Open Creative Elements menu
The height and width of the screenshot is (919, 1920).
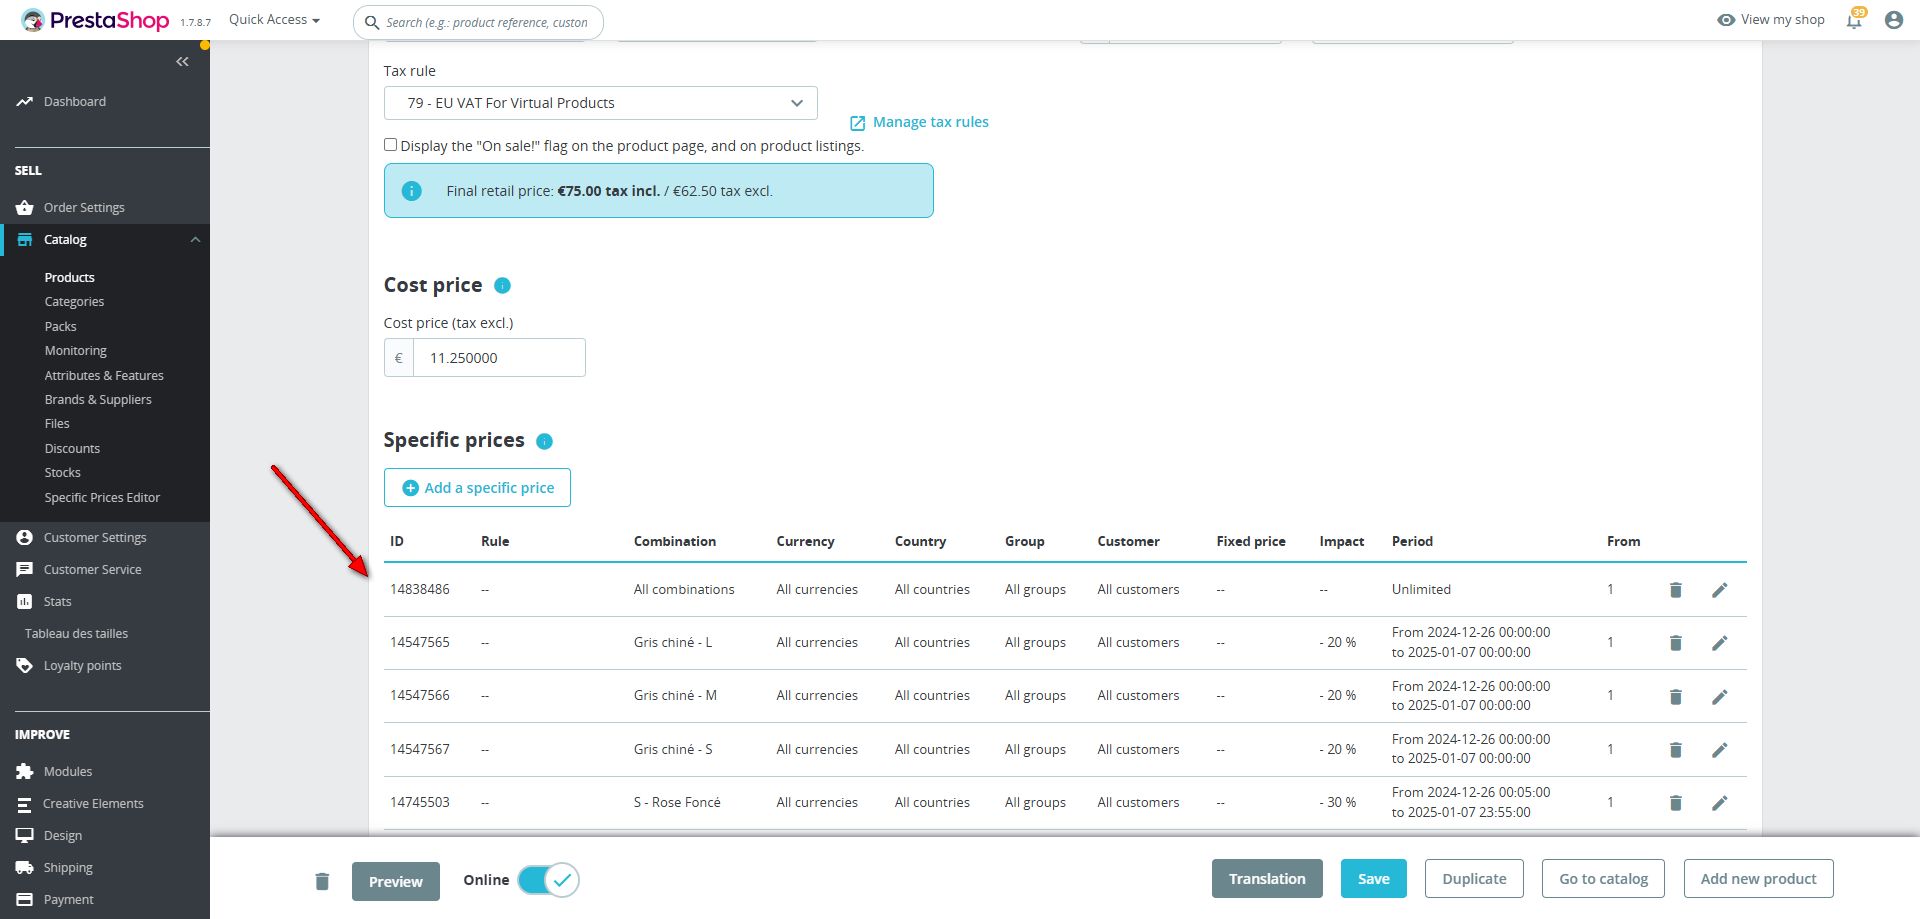point(93,804)
